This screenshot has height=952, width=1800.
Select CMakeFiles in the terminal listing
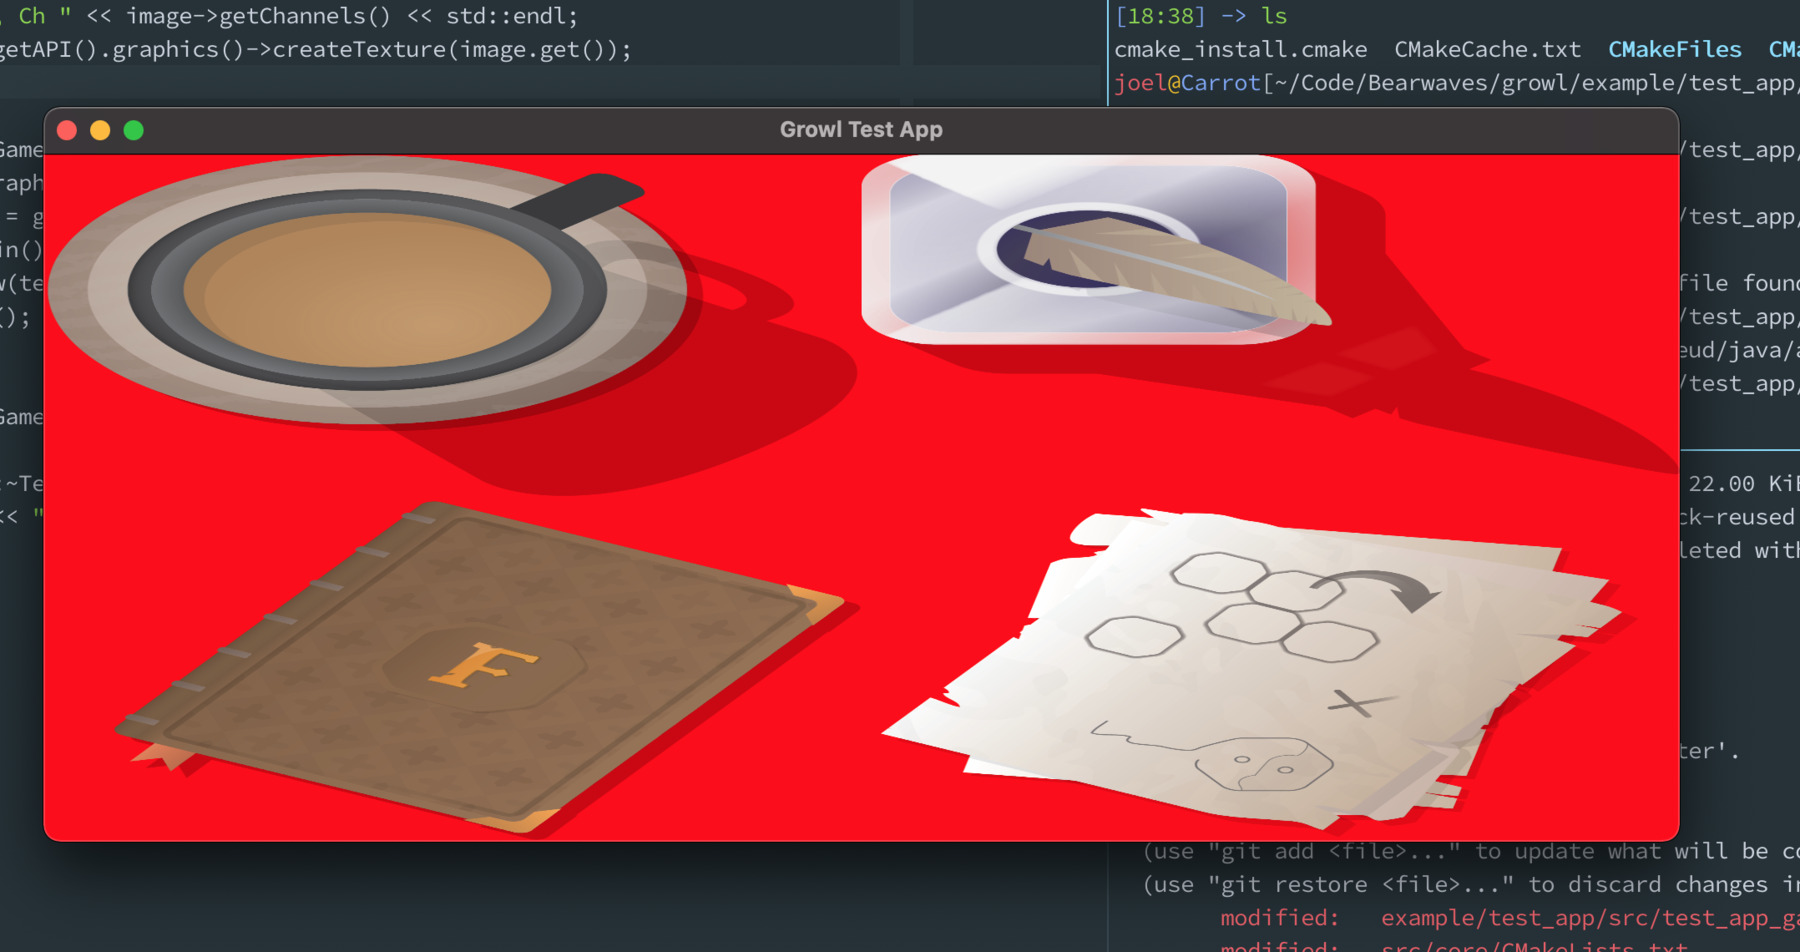(x=1674, y=49)
